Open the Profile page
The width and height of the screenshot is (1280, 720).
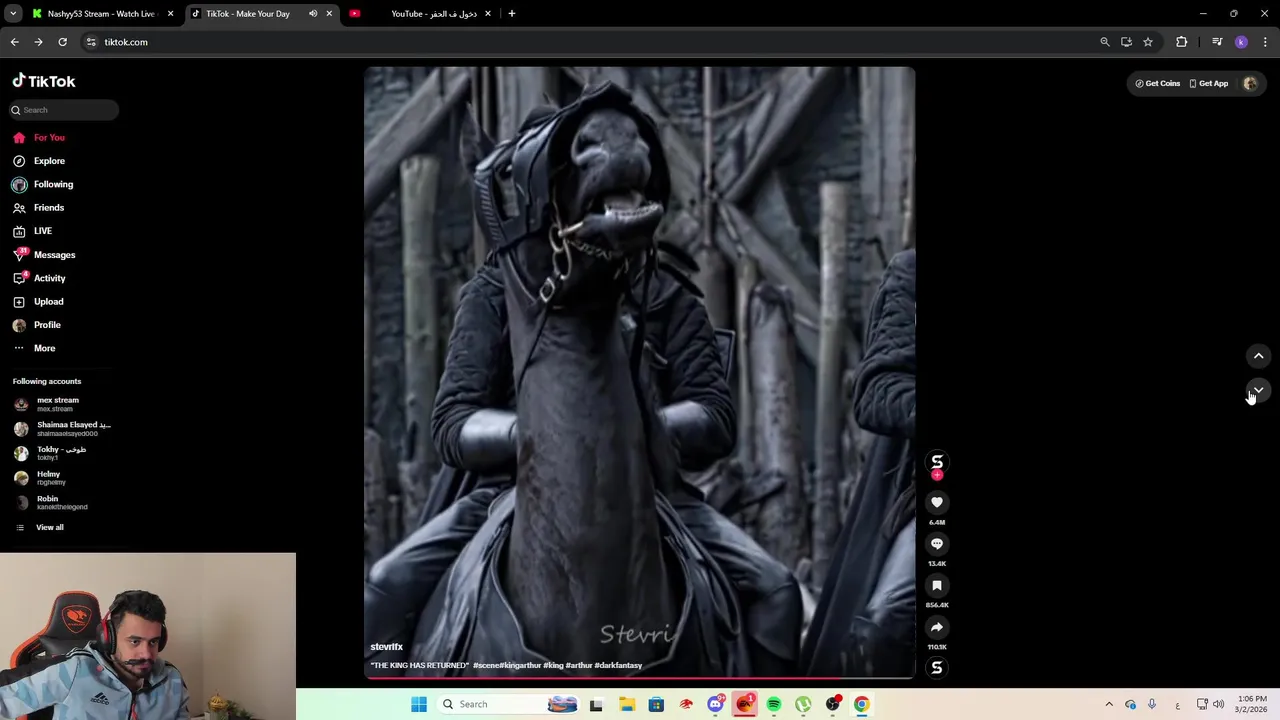[37, 325]
